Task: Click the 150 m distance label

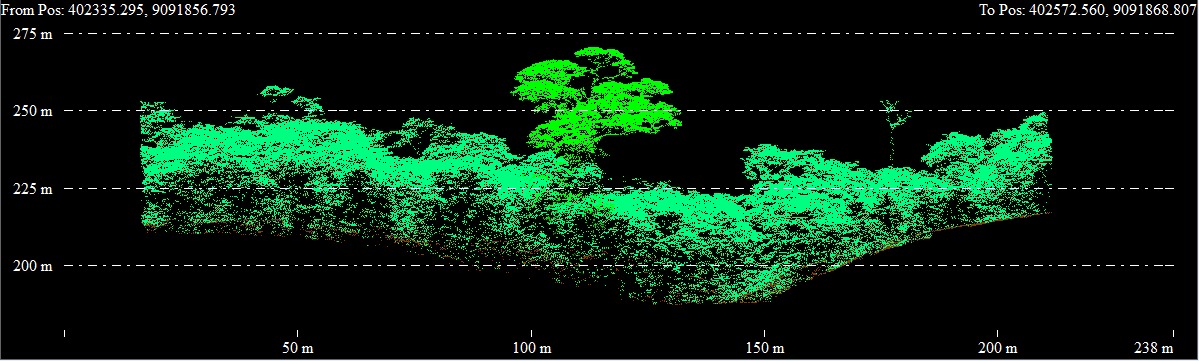Action: tap(765, 348)
